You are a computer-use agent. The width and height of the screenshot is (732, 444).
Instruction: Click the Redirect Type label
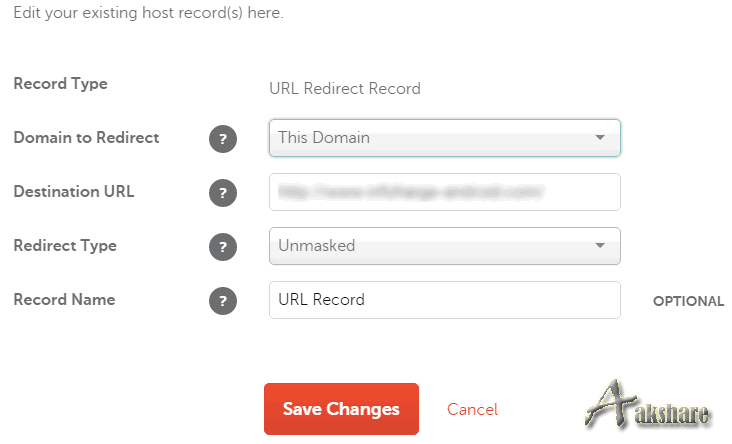(65, 246)
